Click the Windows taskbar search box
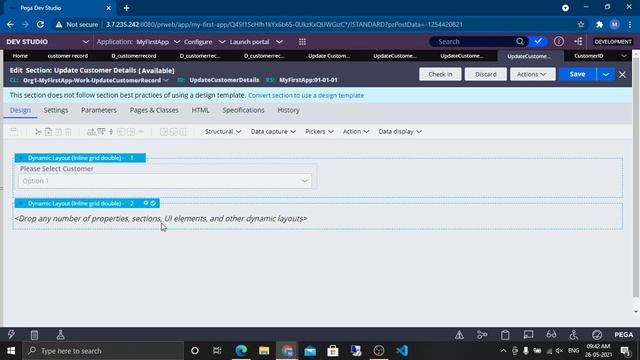This screenshot has width=640, height=360. [103, 351]
